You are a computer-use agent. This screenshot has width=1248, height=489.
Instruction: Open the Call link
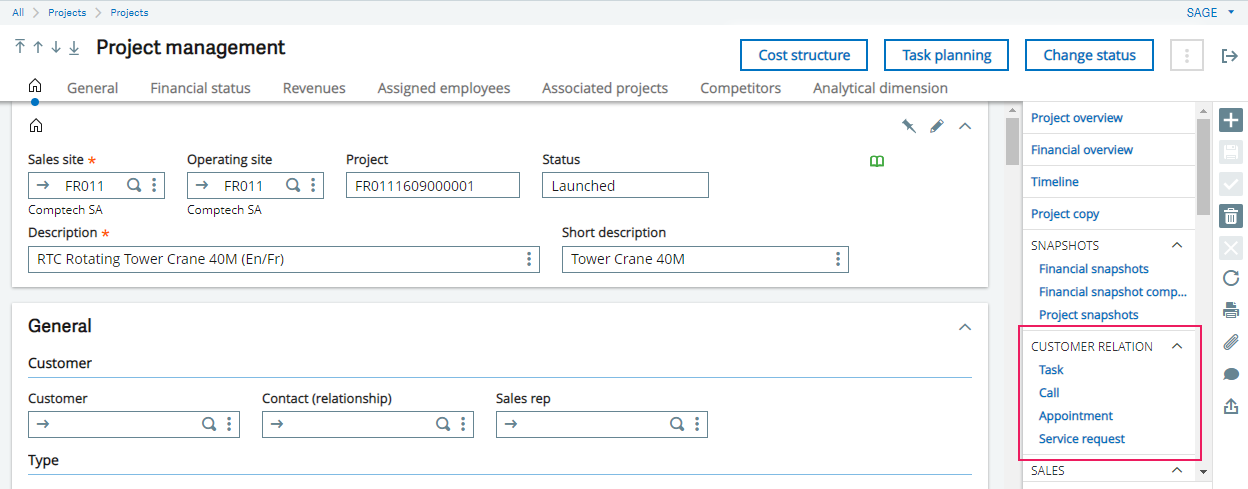[x=1049, y=393]
